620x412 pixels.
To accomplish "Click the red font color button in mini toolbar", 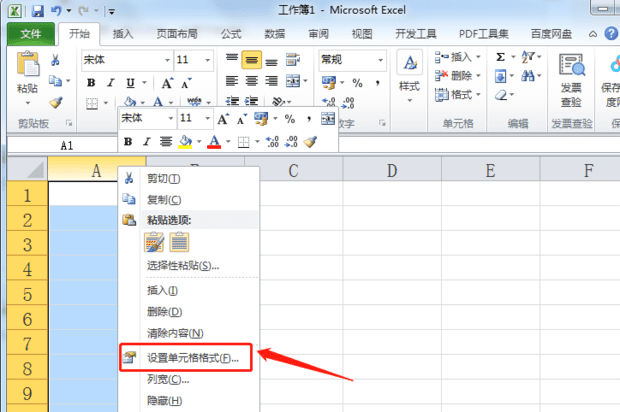I will [x=214, y=142].
